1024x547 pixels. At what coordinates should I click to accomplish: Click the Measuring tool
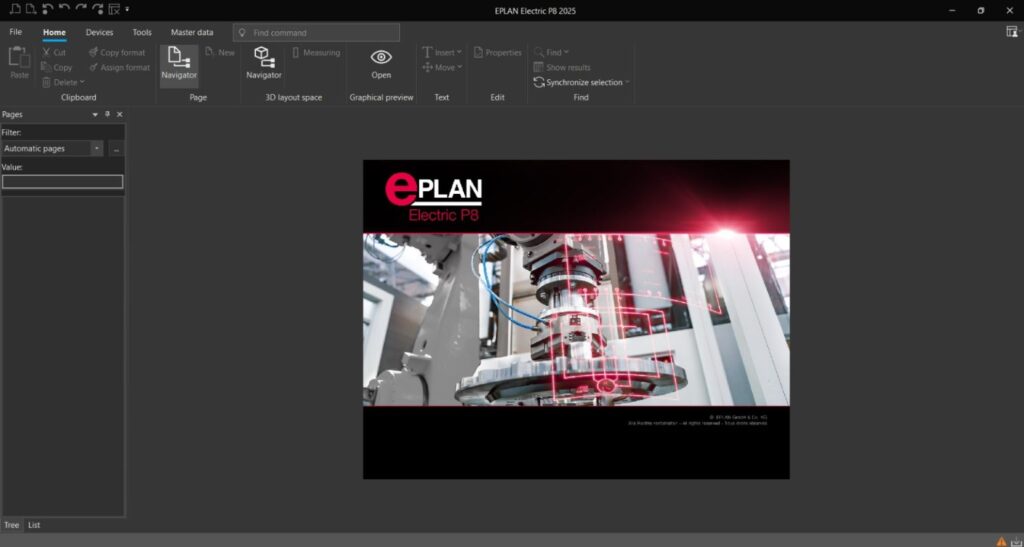tap(316, 52)
